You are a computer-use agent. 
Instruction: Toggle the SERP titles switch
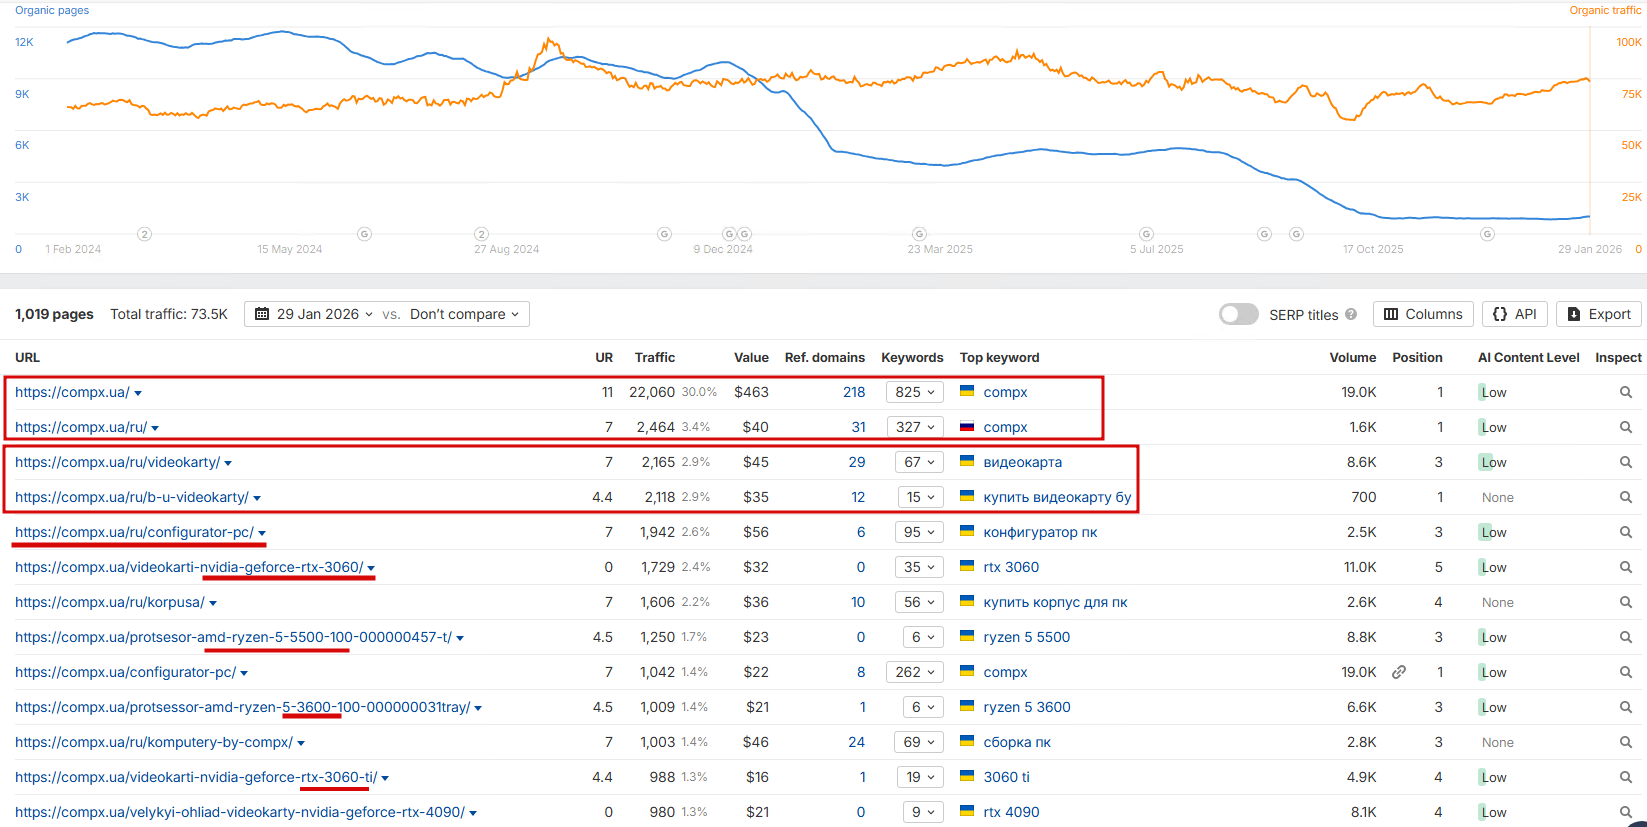pyautogui.click(x=1238, y=314)
